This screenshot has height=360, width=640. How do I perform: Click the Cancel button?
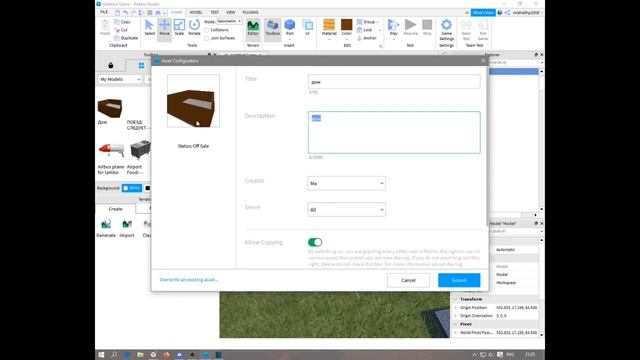point(408,280)
